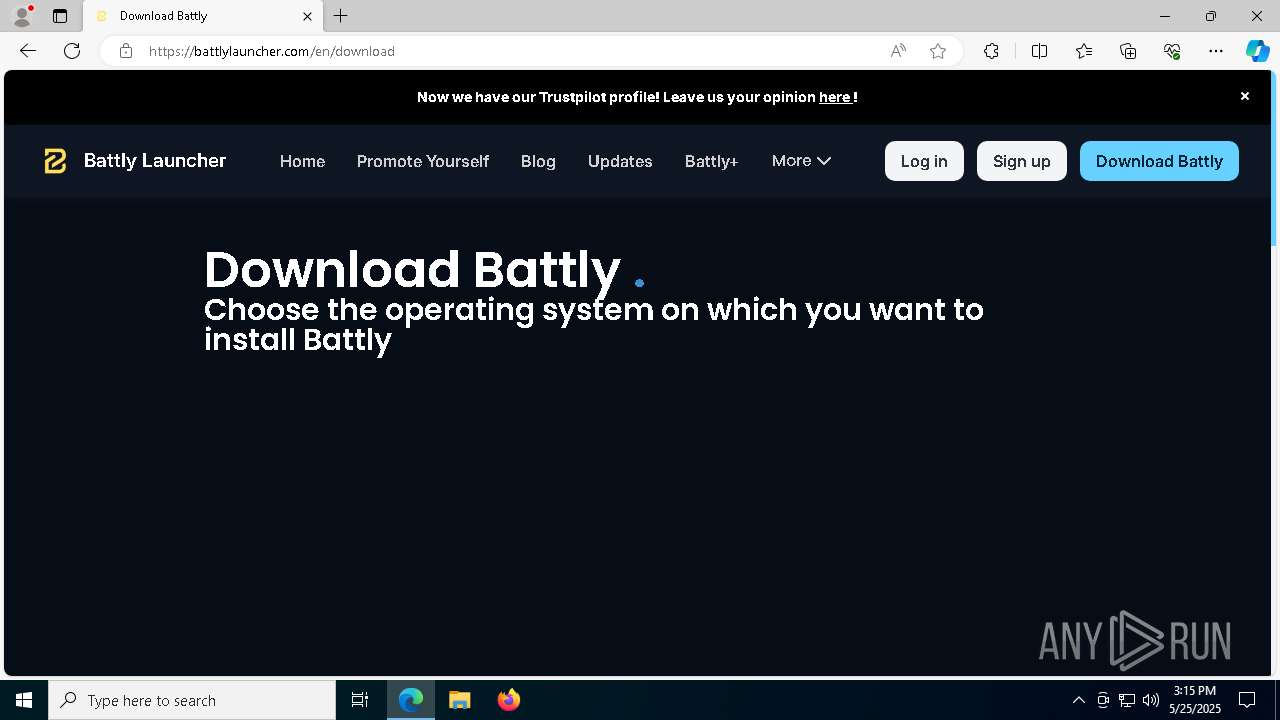This screenshot has height=720, width=1280.
Task: Open a new browser tab
Action: tap(341, 16)
